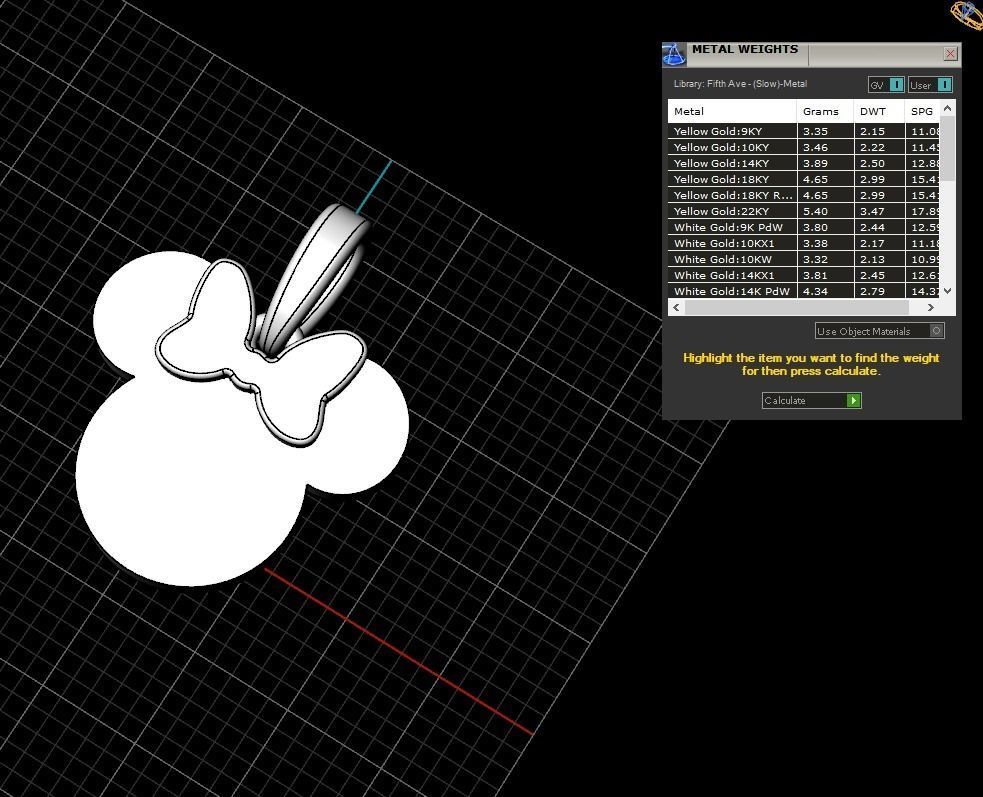Select the bow shape on the pendant
Viewport: 983px width, 797px height.
(260, 352)
